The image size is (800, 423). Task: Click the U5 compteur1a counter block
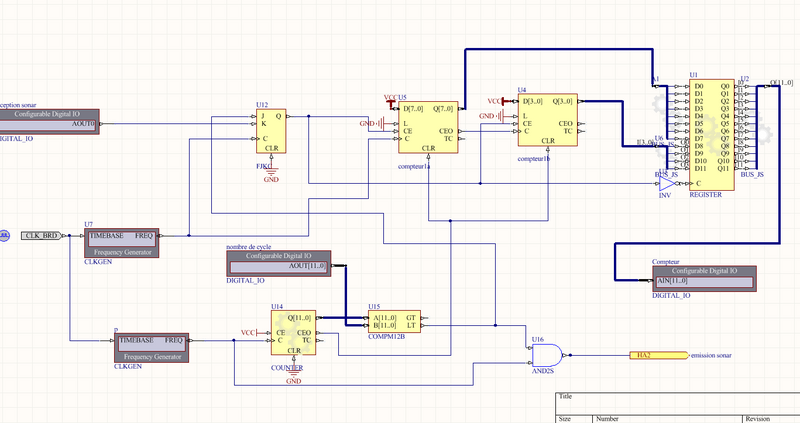pyautogui.click(x=428, y=127)
